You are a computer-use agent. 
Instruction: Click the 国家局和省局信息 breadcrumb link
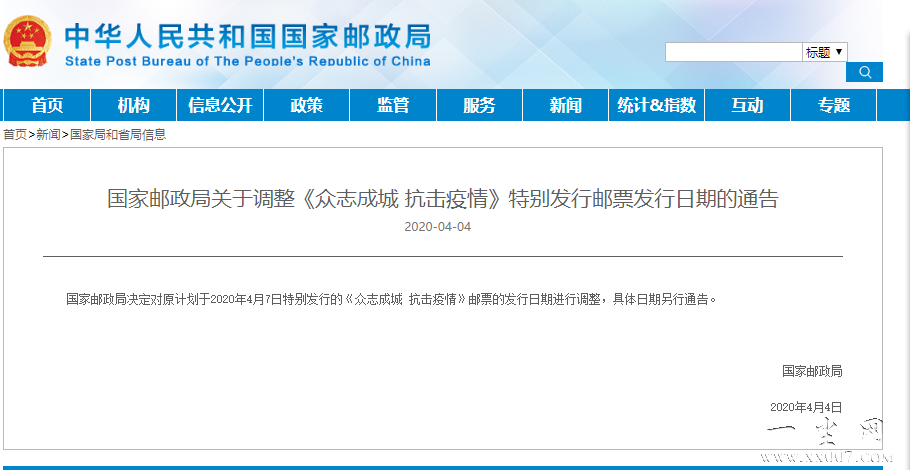[118, 135]
